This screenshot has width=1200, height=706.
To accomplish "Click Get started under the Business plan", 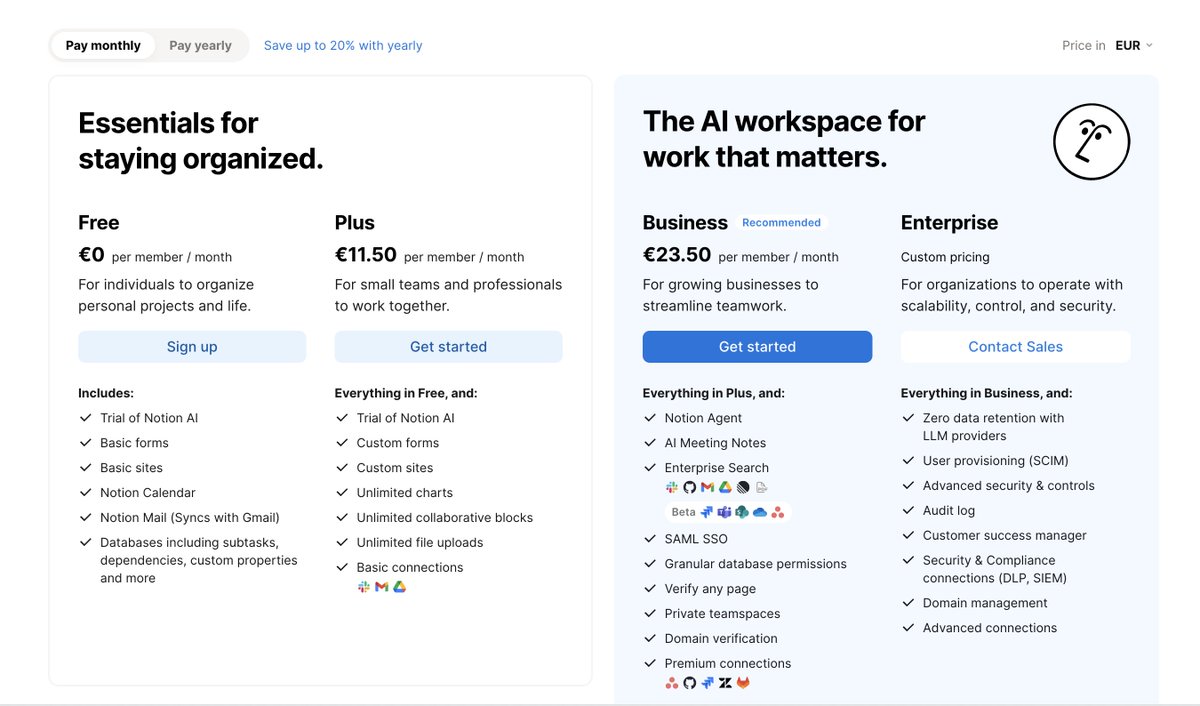I will point(757,347).
